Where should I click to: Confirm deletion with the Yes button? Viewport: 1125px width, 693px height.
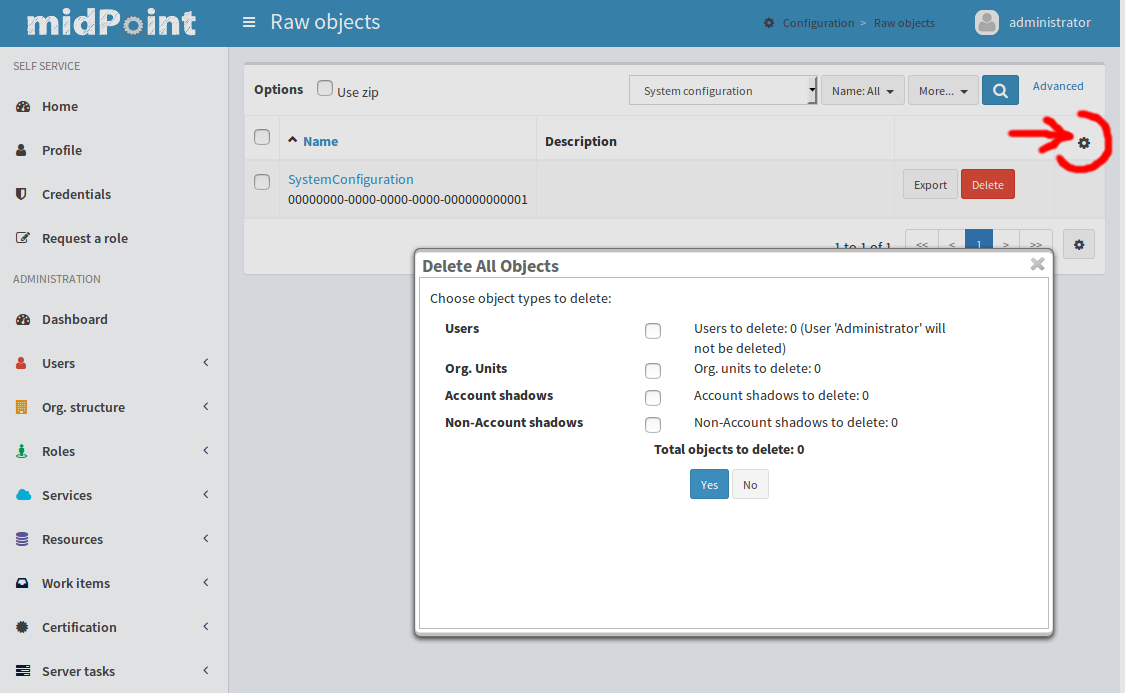tap(709, 484)
